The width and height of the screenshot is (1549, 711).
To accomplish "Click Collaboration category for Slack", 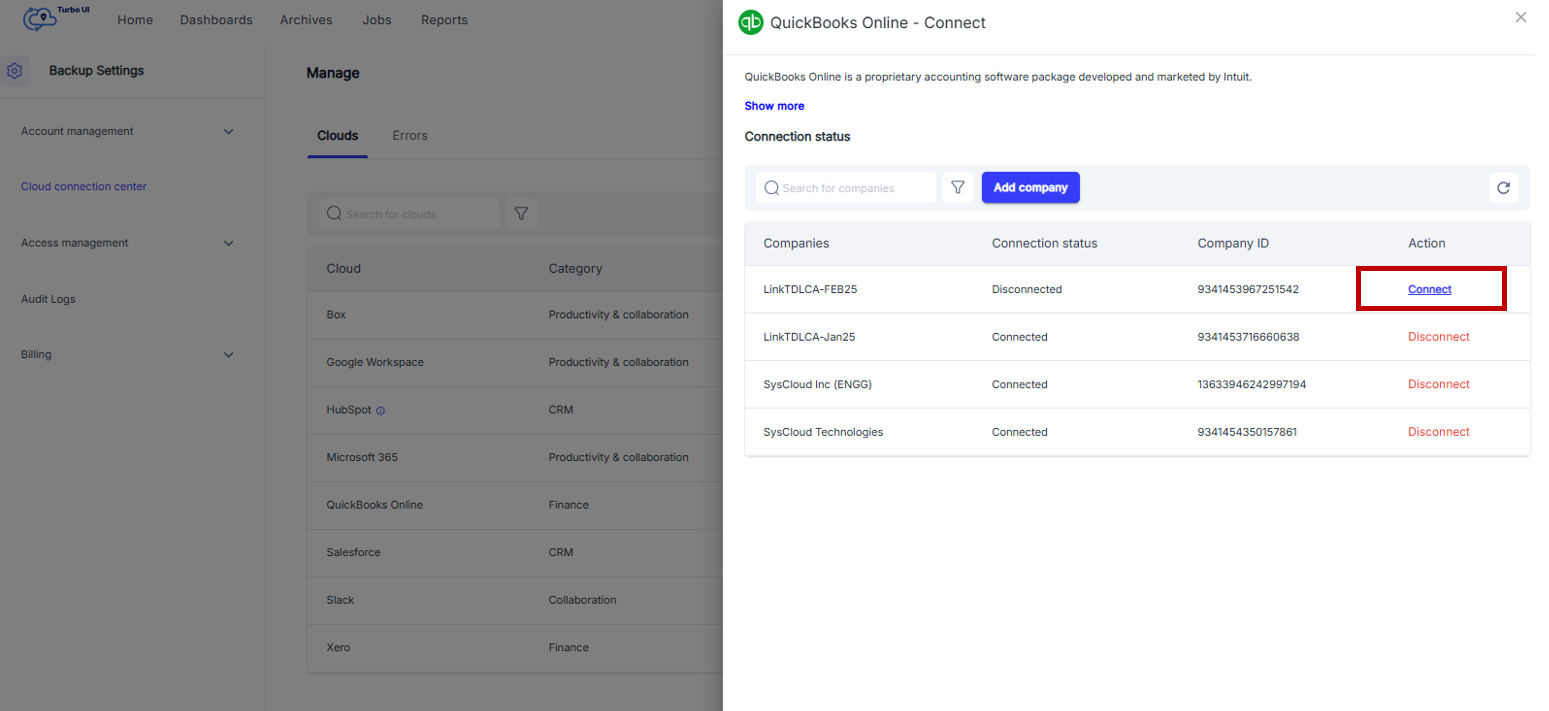I will 582,600.
